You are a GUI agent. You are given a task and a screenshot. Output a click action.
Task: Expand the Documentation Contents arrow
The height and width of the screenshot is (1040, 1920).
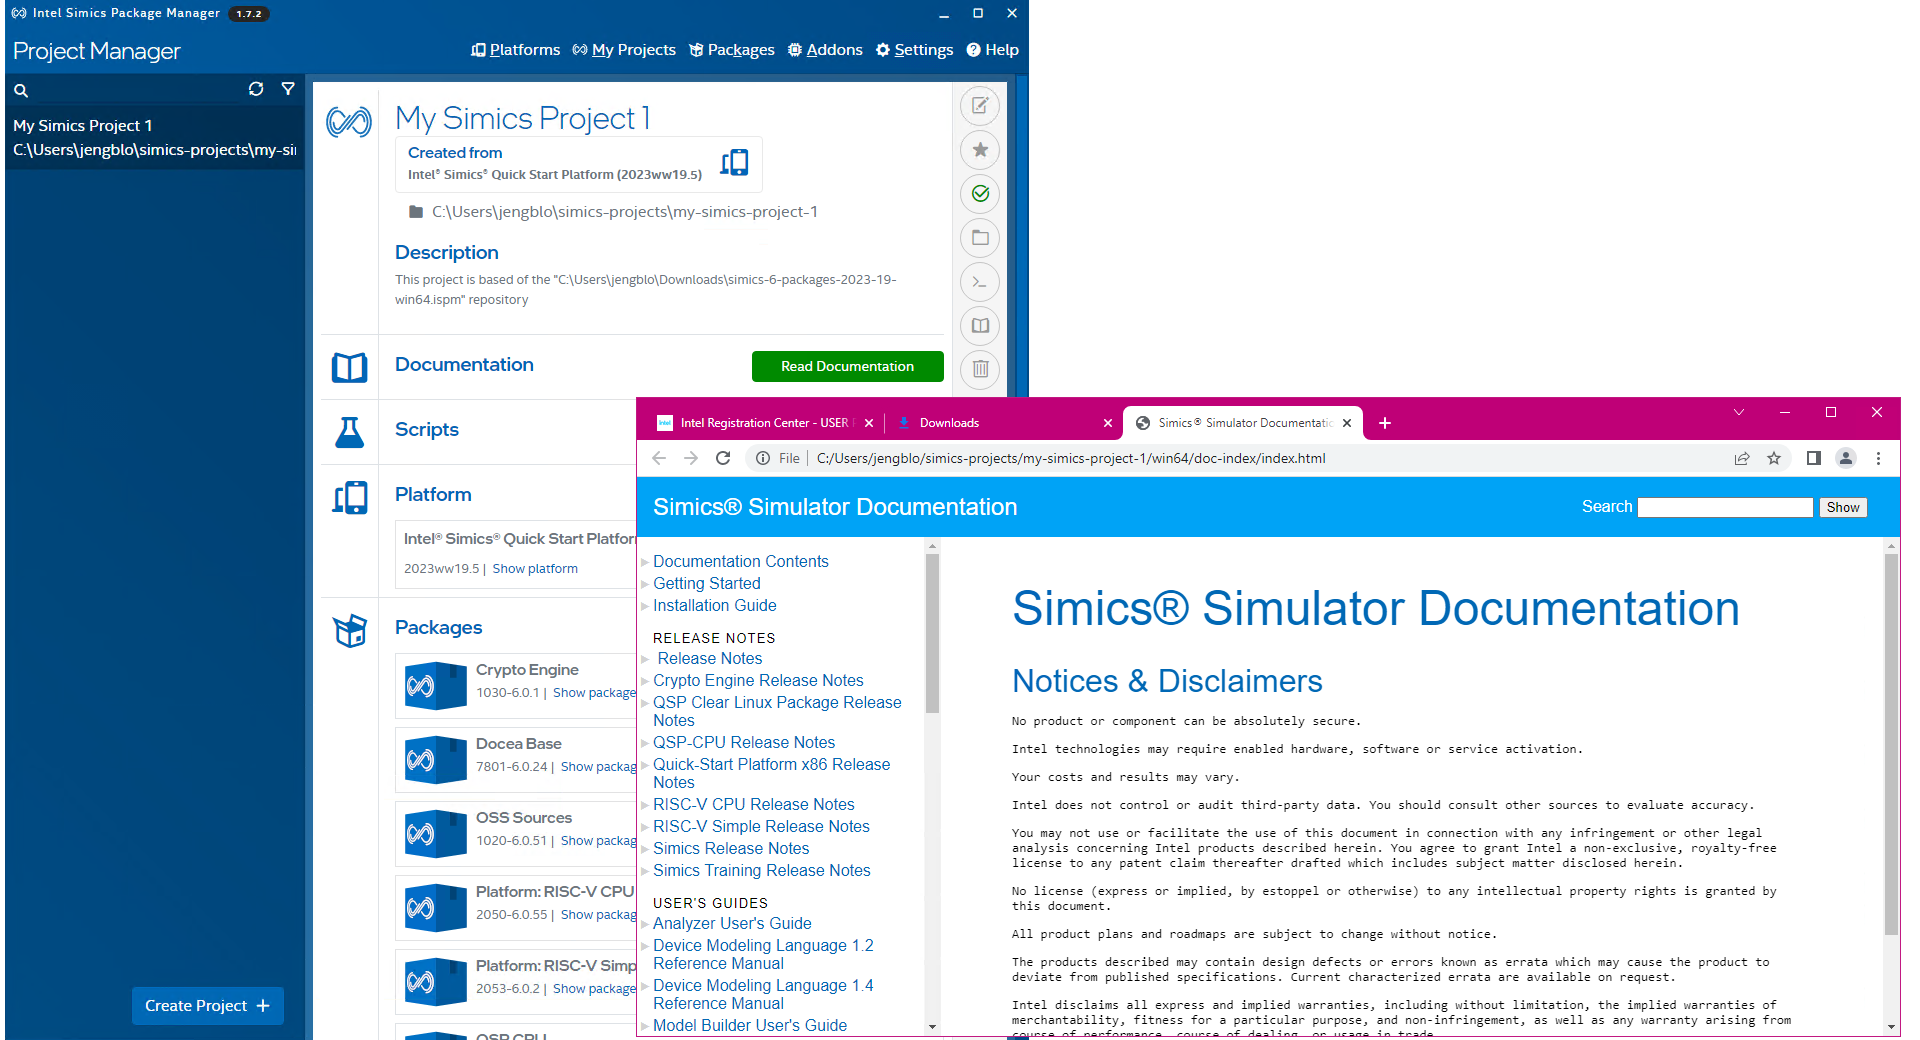coord(645,562)
